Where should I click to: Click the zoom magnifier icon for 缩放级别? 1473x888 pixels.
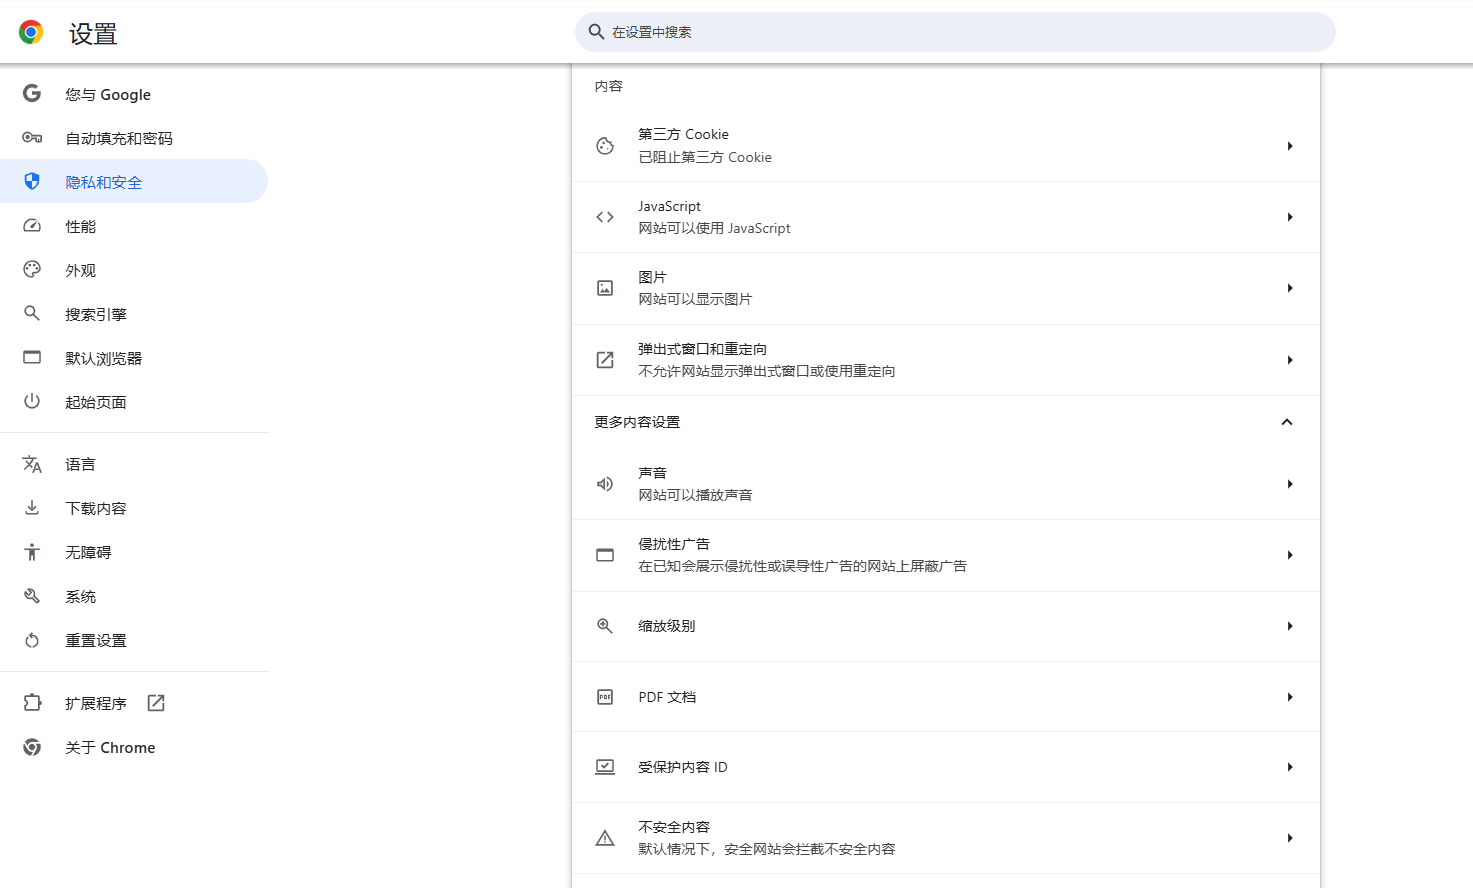605,626
